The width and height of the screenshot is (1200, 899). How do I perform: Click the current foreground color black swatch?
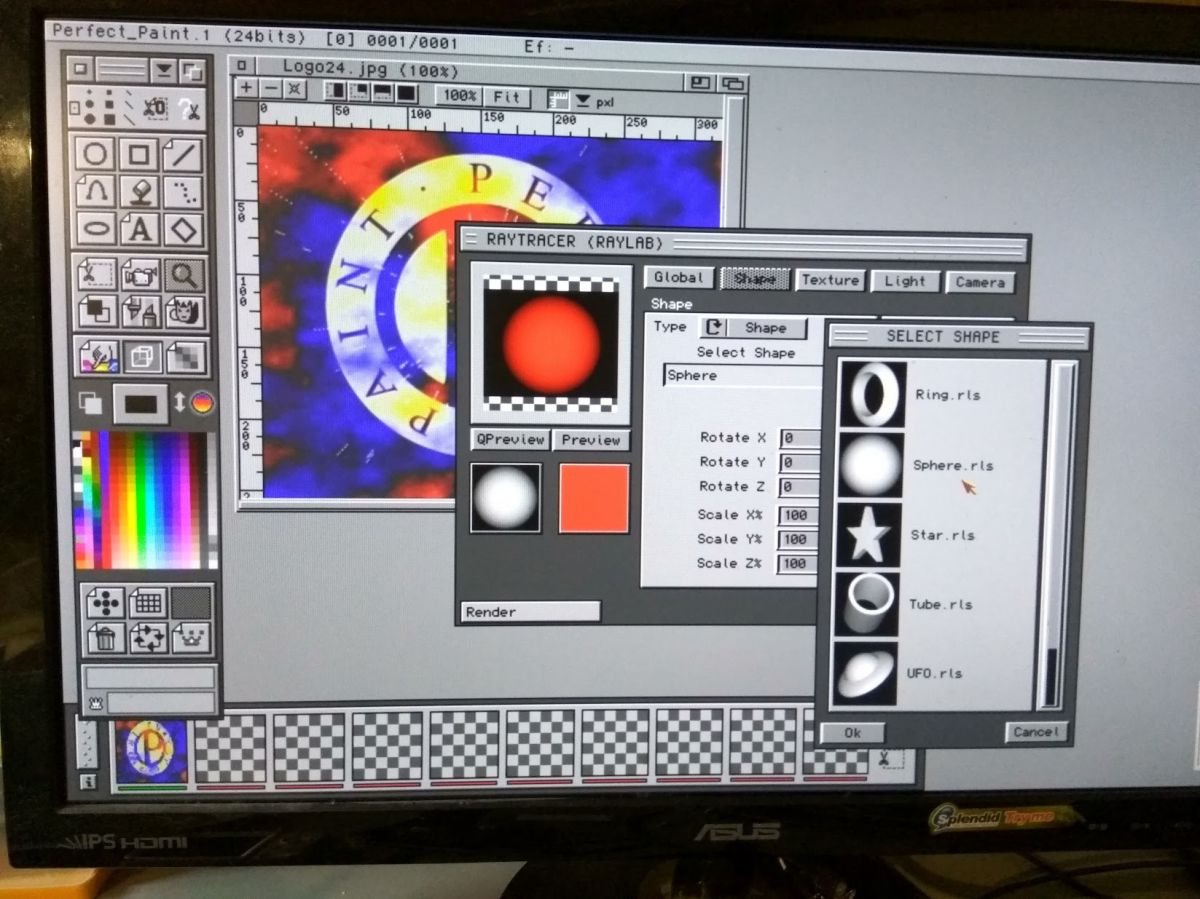click(140, 403)
